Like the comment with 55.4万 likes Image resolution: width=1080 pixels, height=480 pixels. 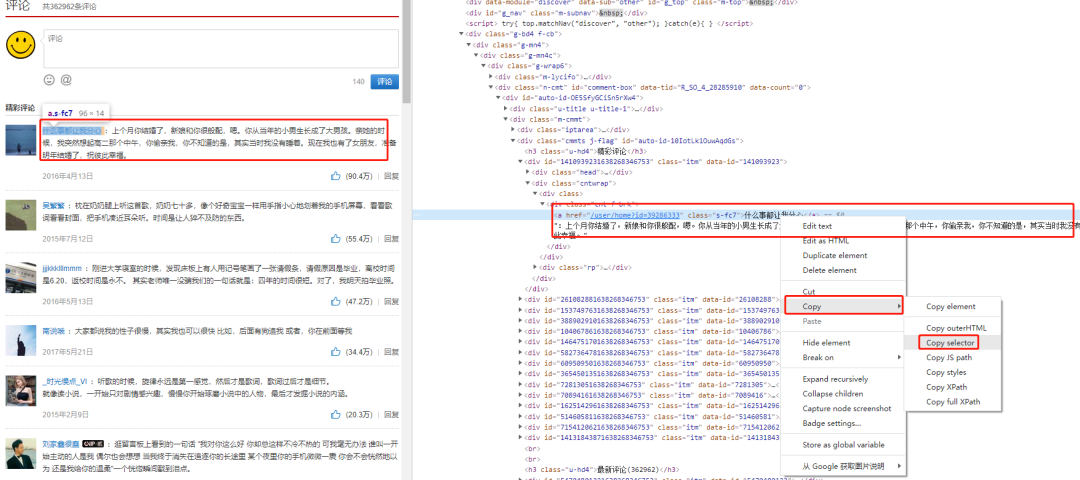(335, 239)
